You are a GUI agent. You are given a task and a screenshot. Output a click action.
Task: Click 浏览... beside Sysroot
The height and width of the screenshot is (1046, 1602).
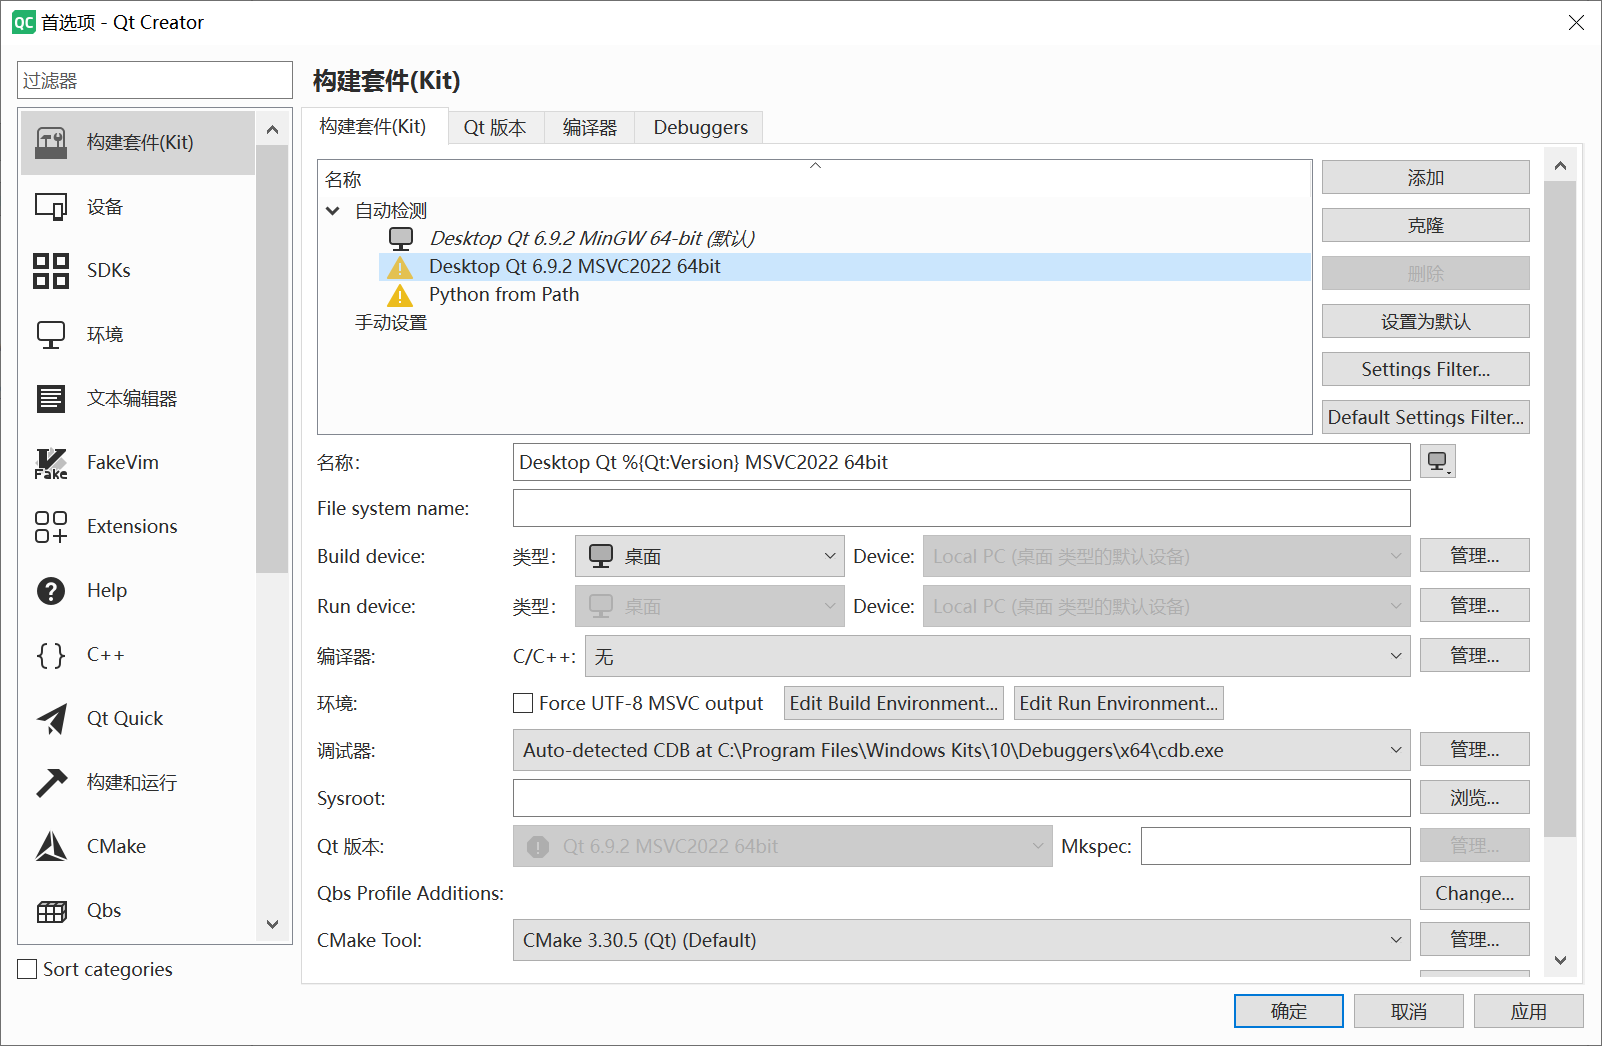point(1475,797)
